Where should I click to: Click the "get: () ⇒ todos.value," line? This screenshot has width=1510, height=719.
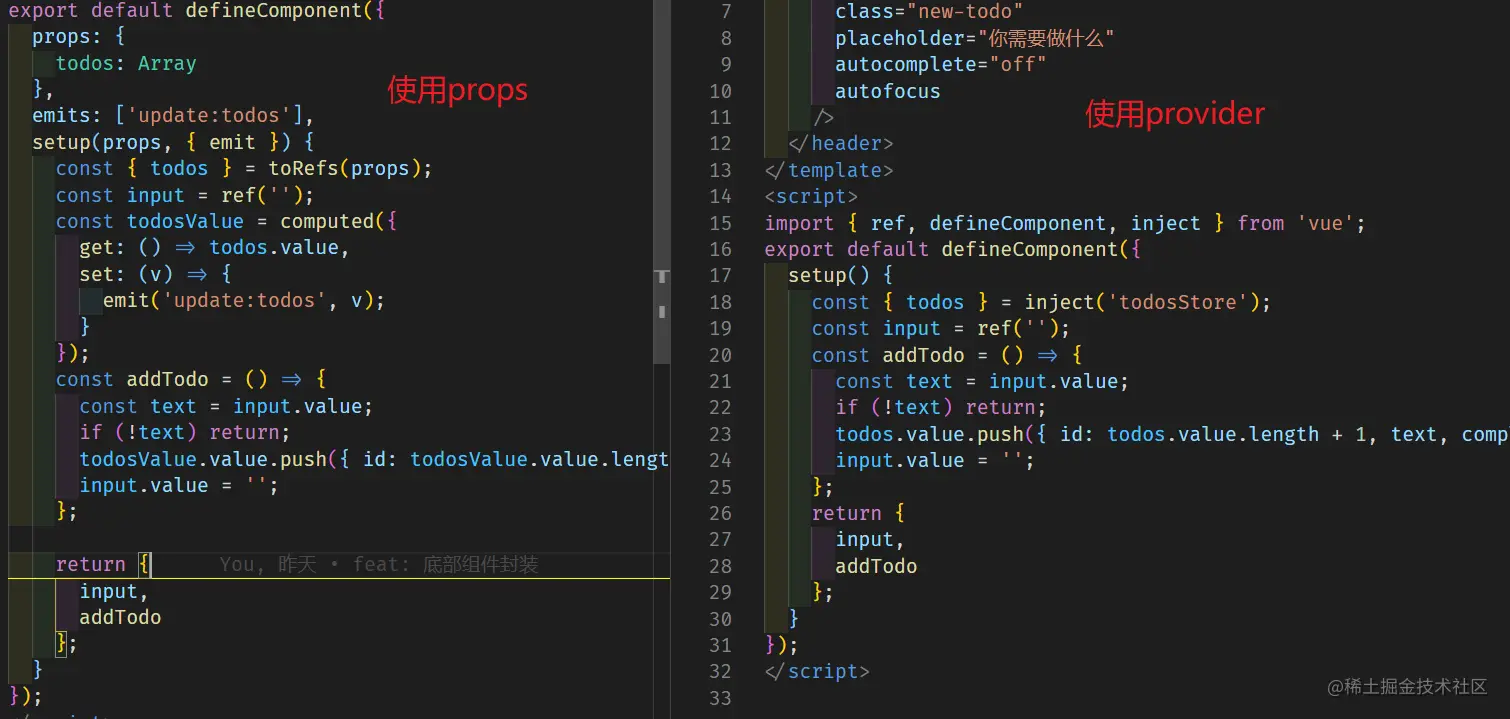[x=215, y=247]
